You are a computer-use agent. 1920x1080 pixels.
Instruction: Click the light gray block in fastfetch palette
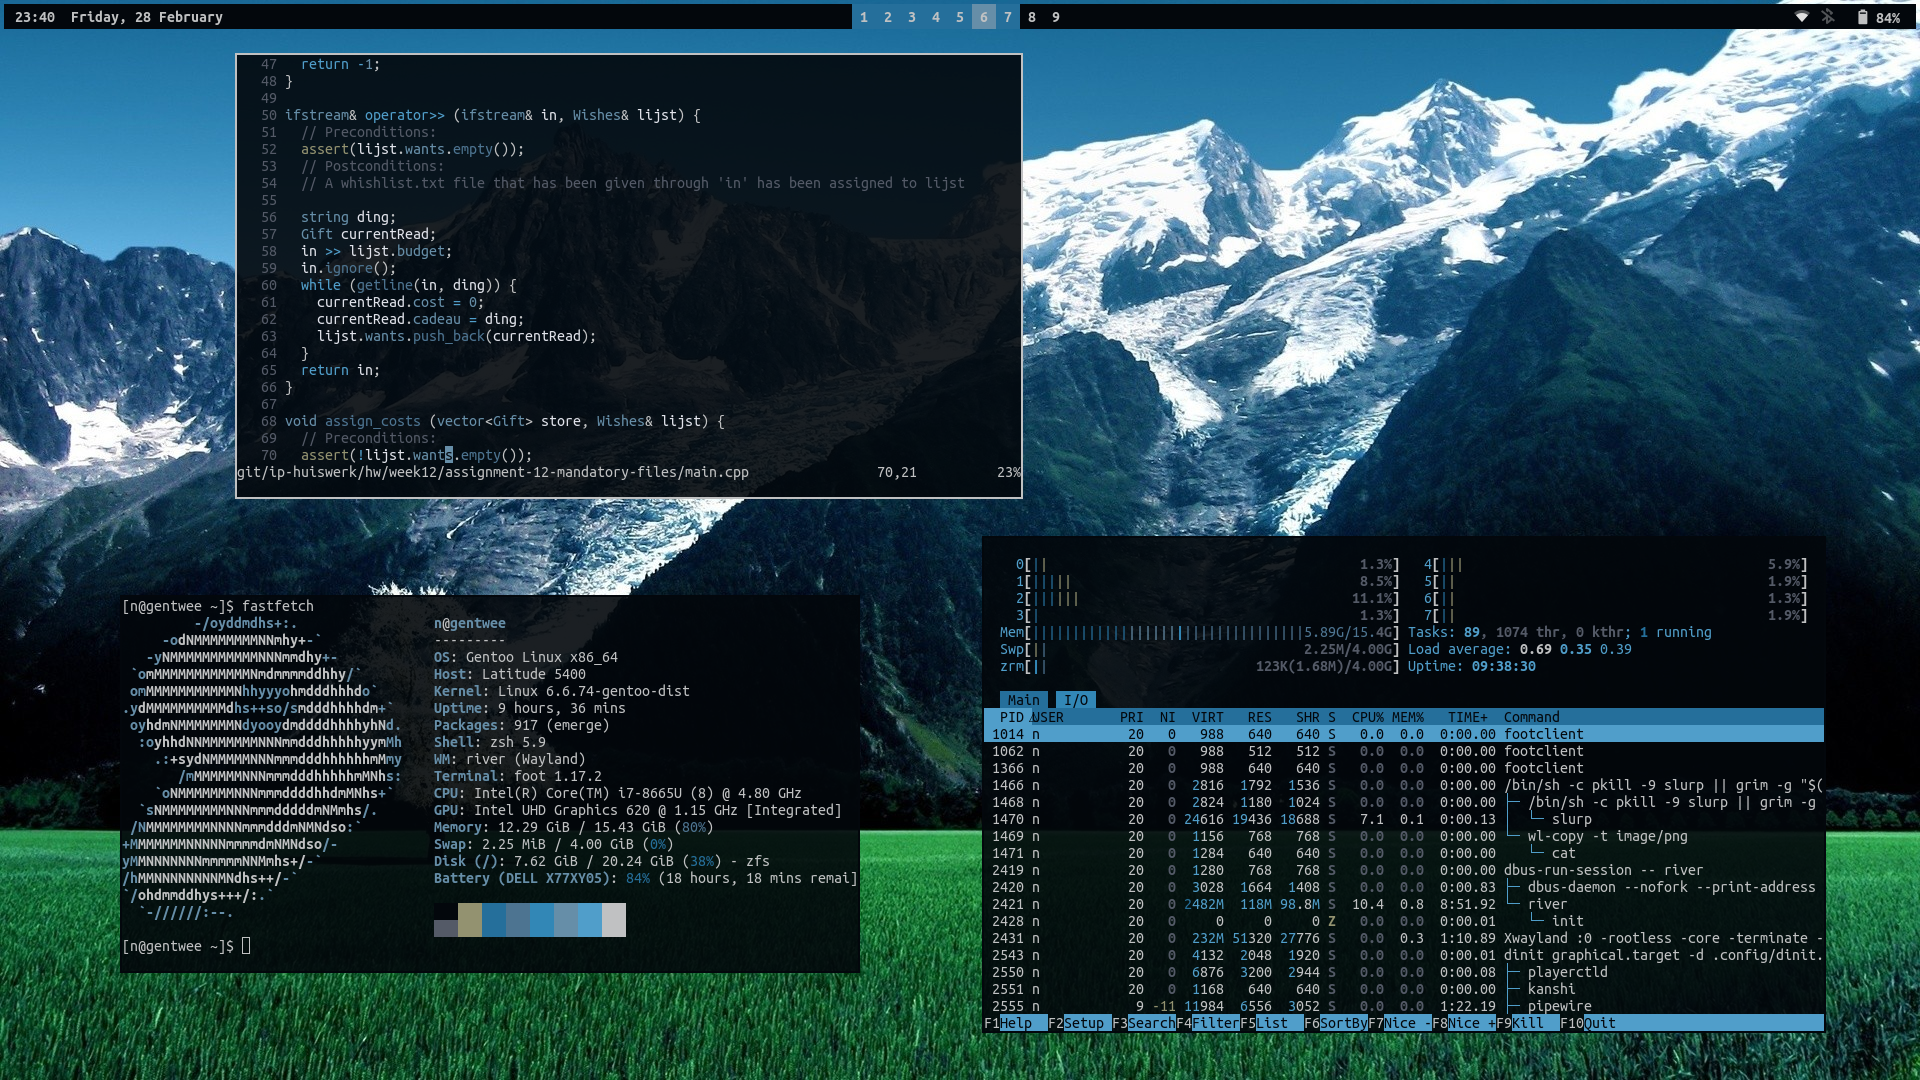pyautogui.click(x=614, y=920)
